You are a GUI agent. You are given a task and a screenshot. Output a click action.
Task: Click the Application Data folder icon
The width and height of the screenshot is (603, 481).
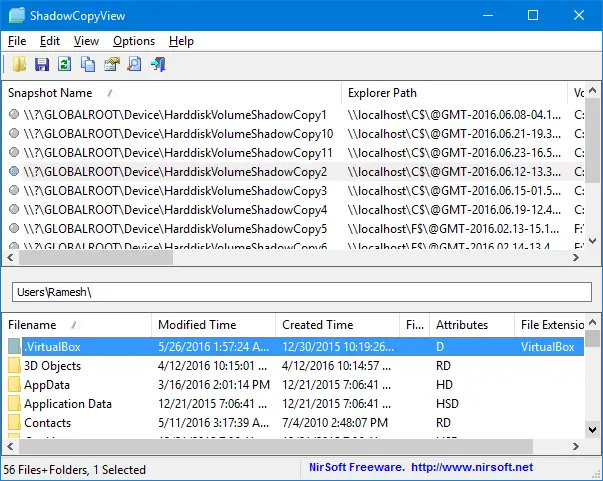tap(15, 404)
